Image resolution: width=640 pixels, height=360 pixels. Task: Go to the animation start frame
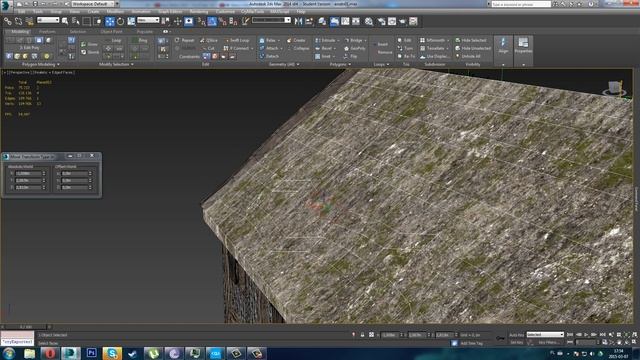click(x=570, y=335)
